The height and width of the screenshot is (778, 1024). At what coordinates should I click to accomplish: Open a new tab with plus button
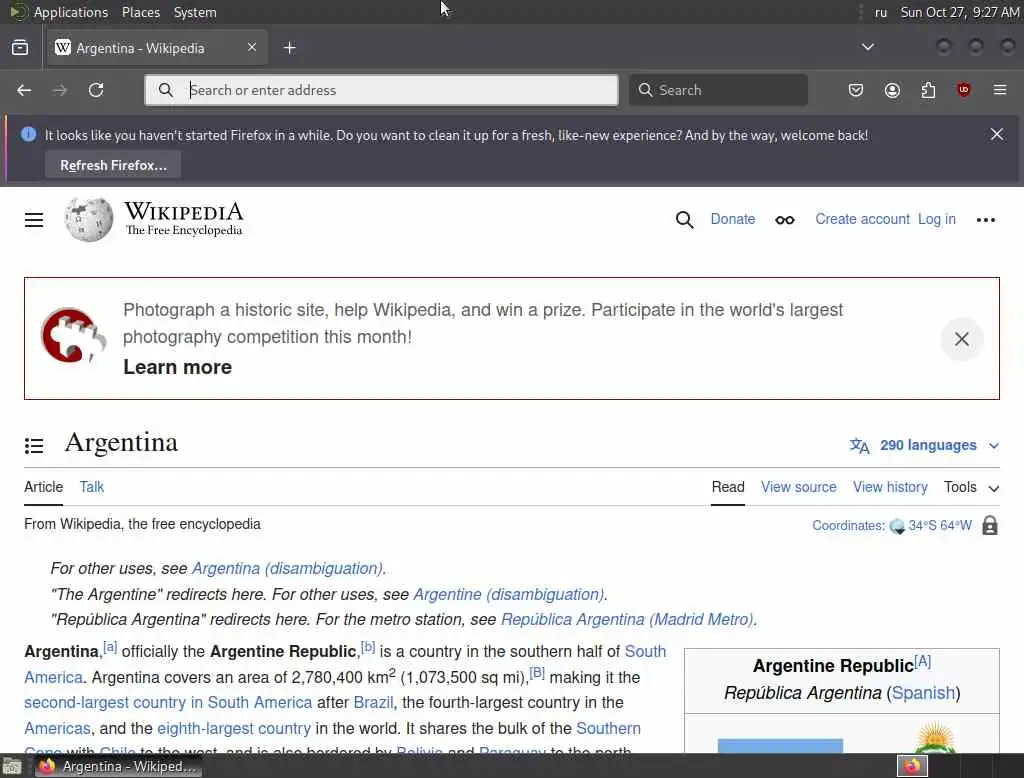(290, 48)
